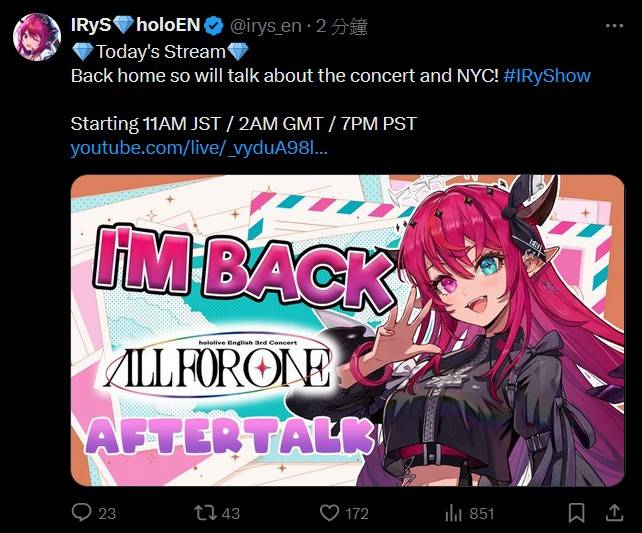The image size is (642, 533).
Task: Click the view count 851
Action: click(482, 513)
